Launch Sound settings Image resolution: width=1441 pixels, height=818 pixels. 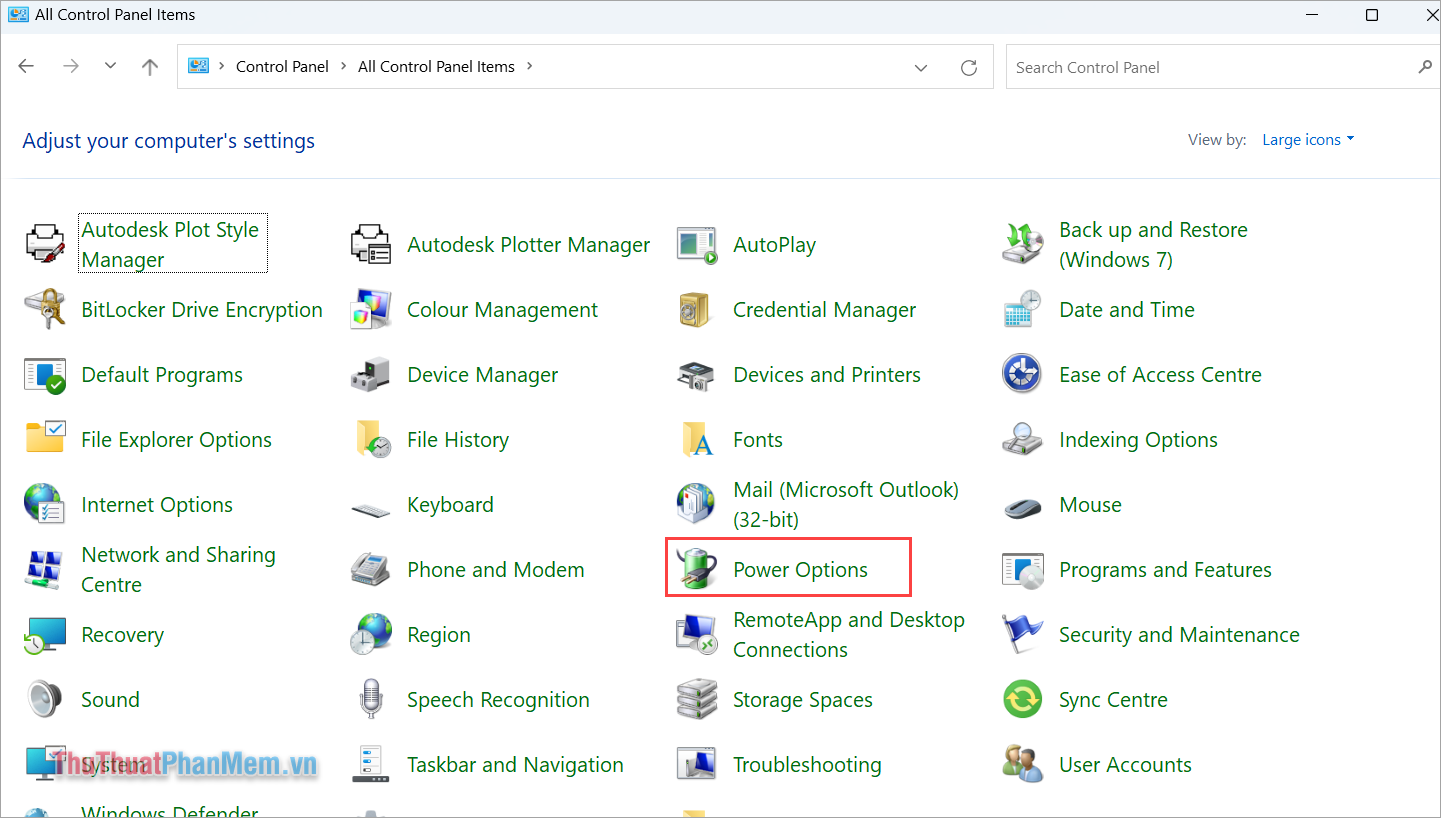(x=110, y=699)
